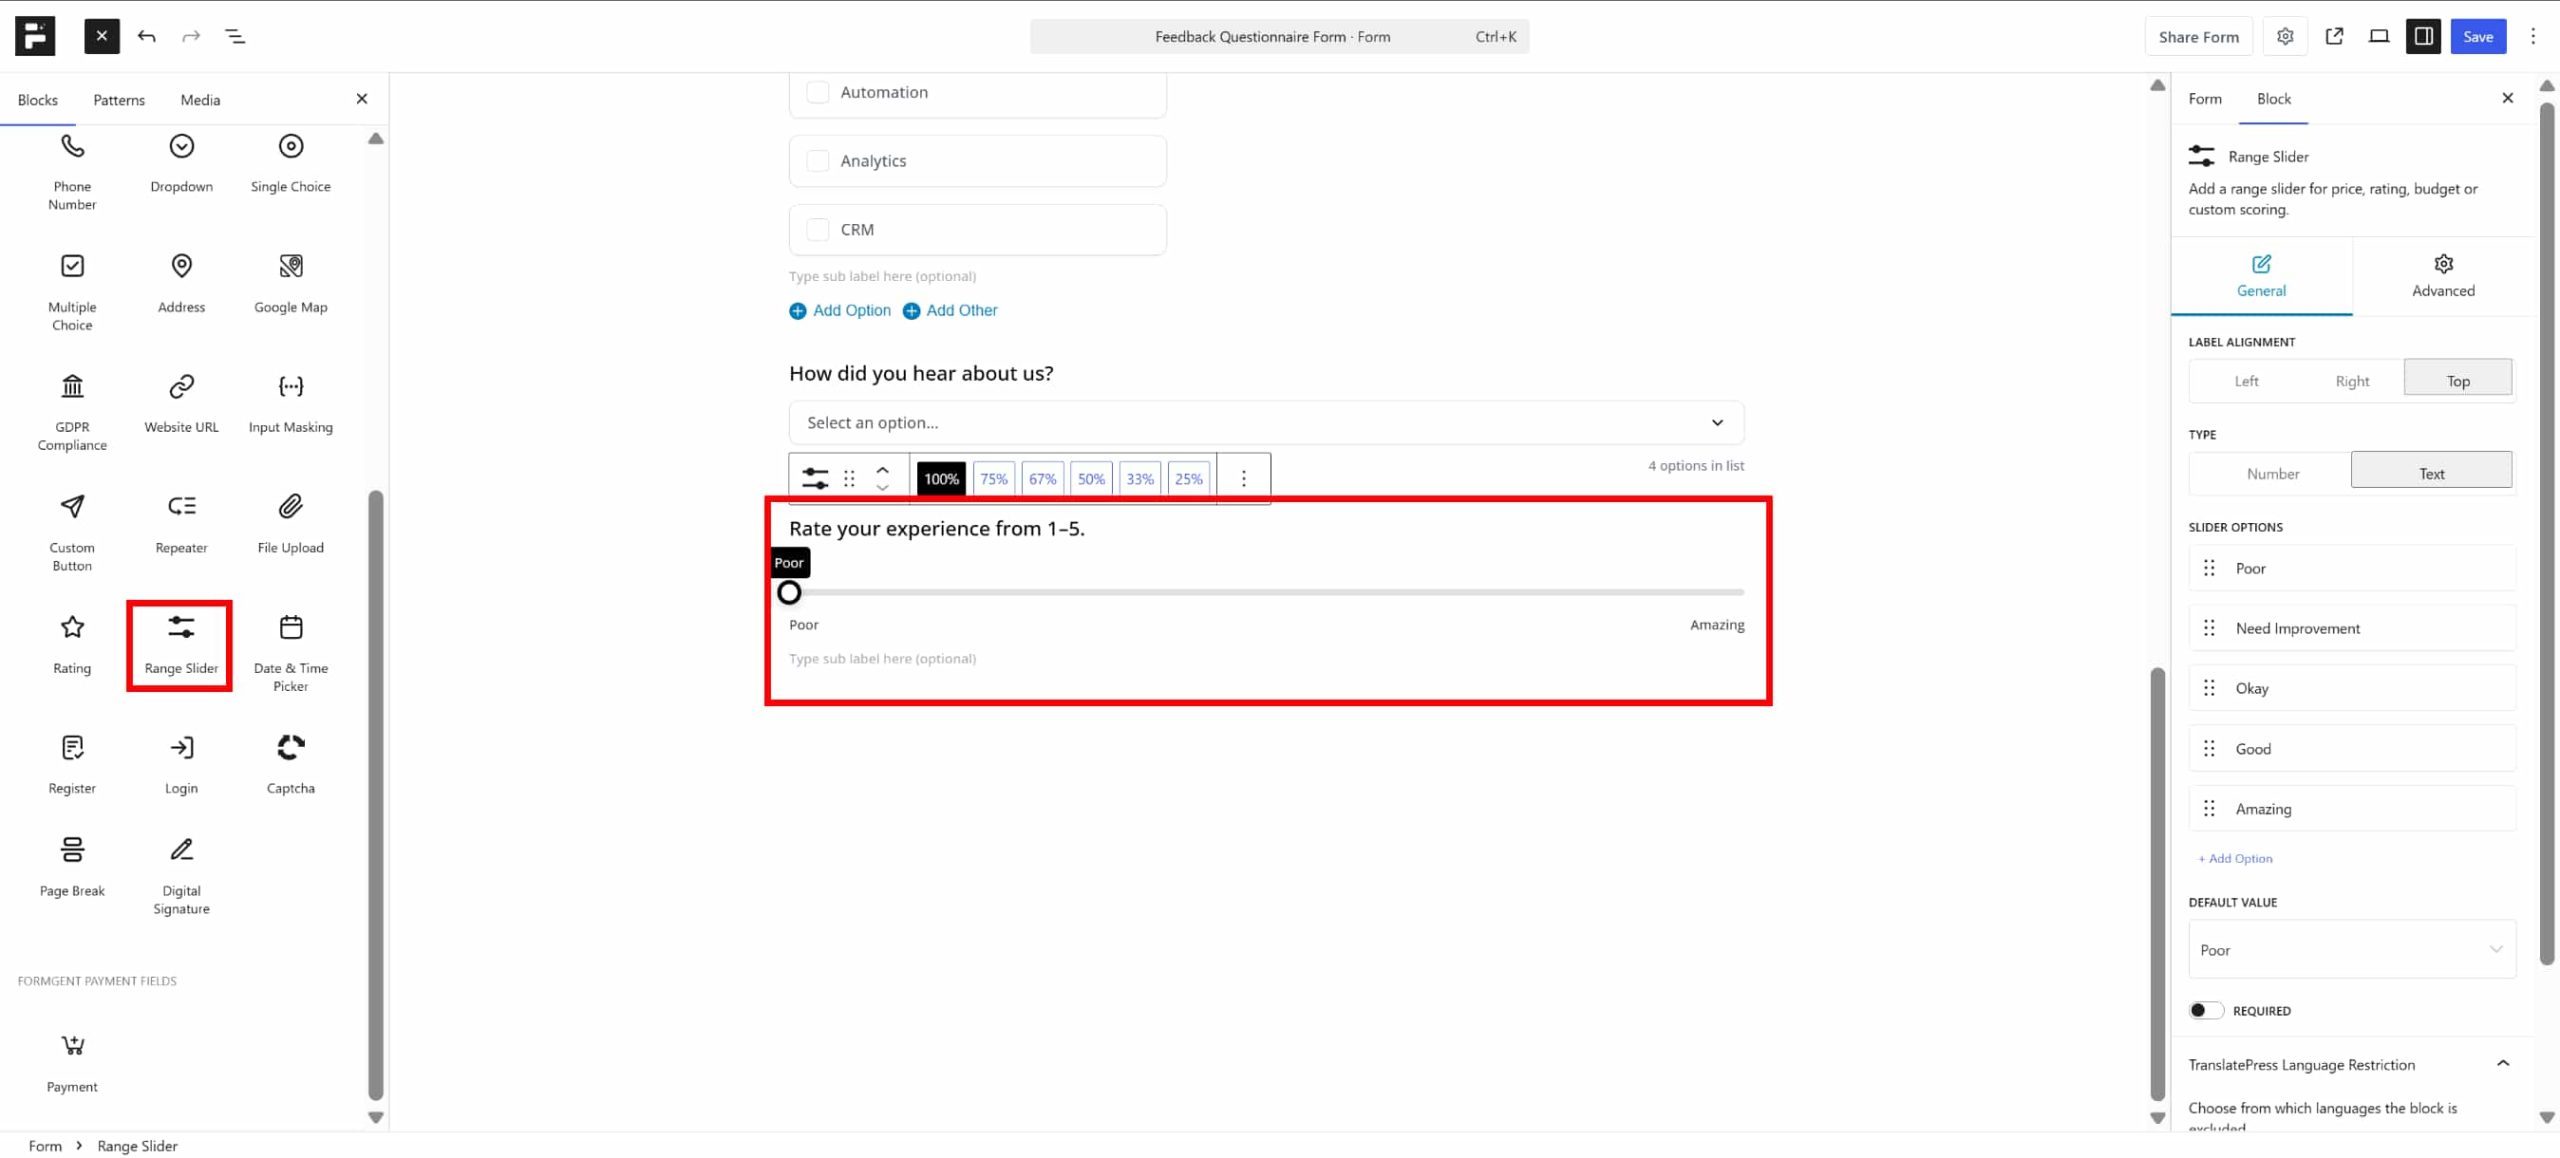Add a Google Map block
Image resolution: width=2560 pixels, height=1158 pixels.
coord(290,284)
